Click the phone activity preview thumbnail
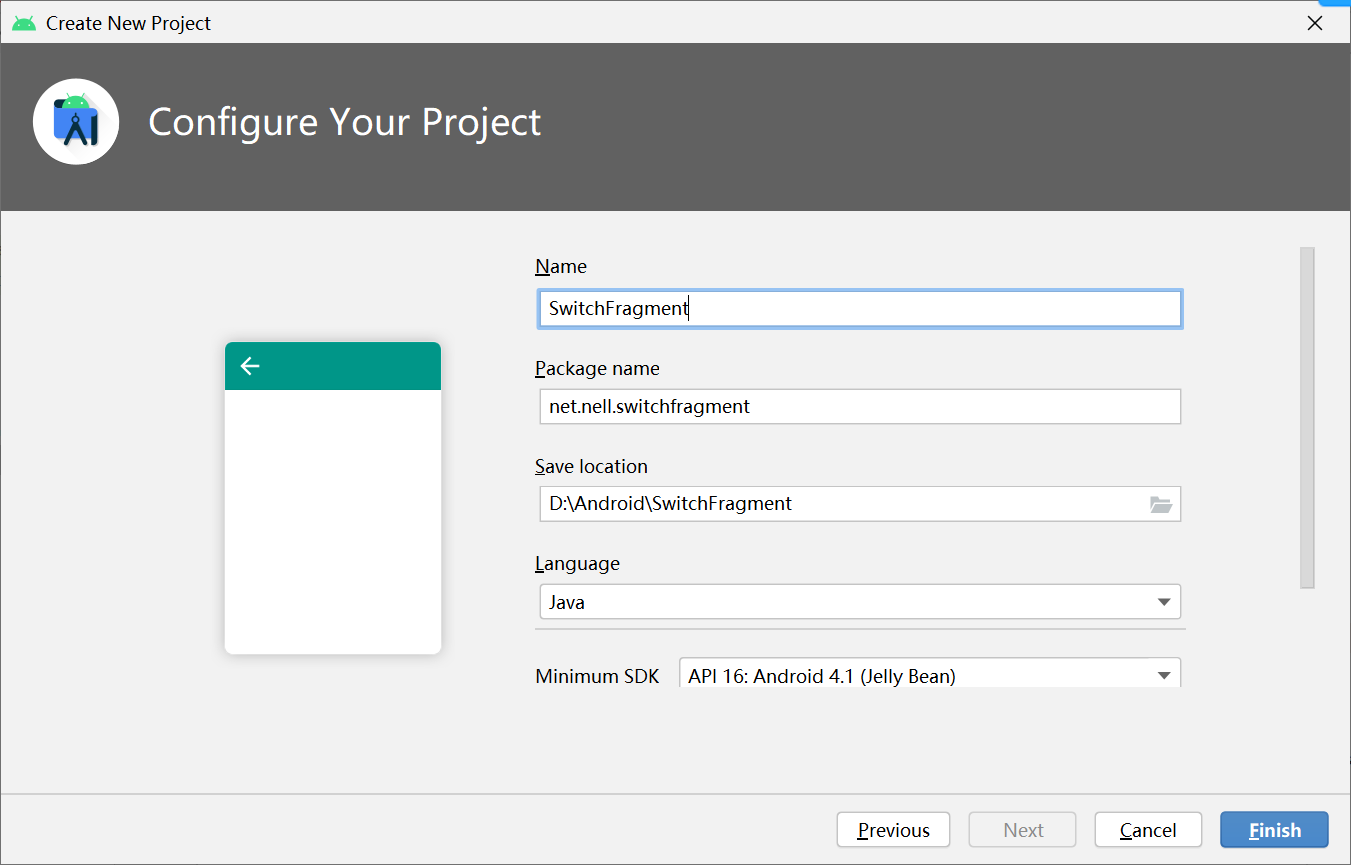This screenshot has width=1351, height=865. (333, 498)
